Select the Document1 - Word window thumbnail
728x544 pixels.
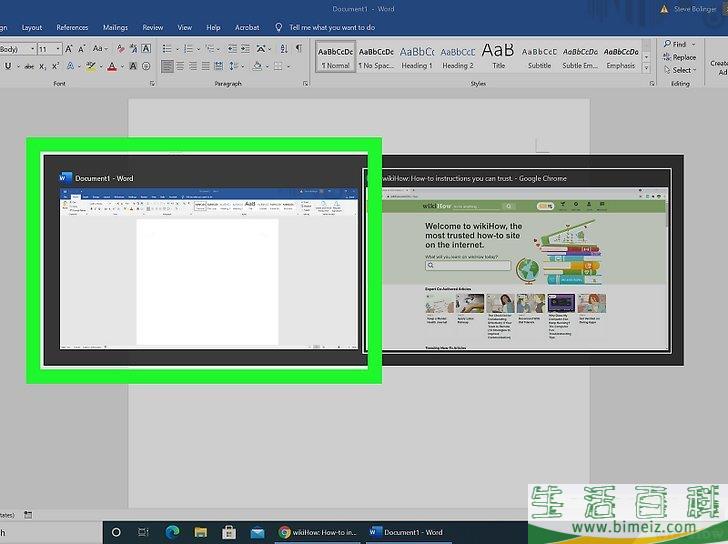point(206,260)
